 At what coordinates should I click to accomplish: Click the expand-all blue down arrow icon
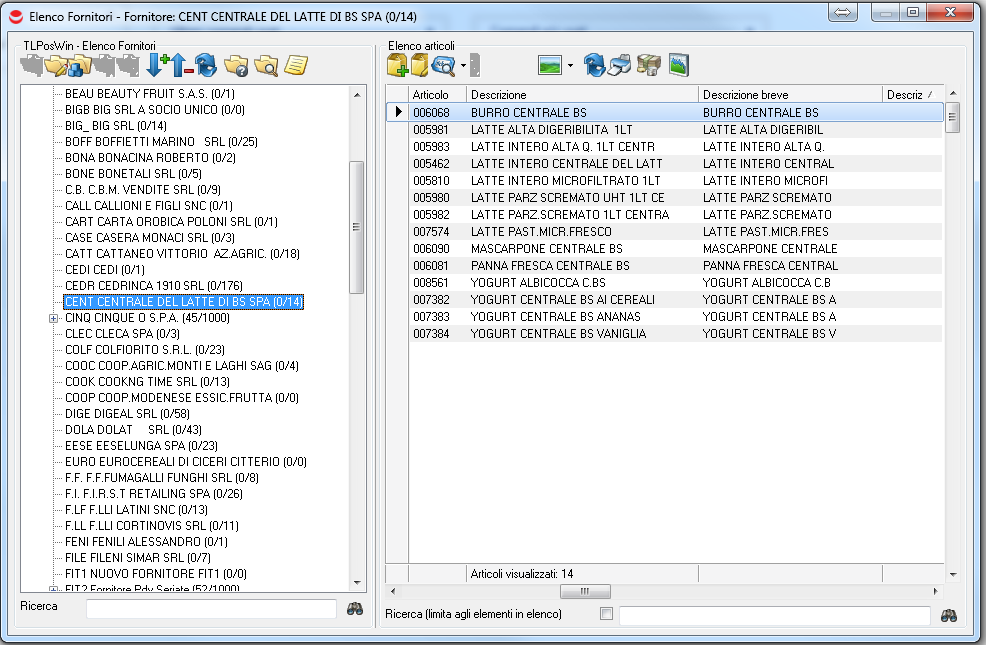156,66
